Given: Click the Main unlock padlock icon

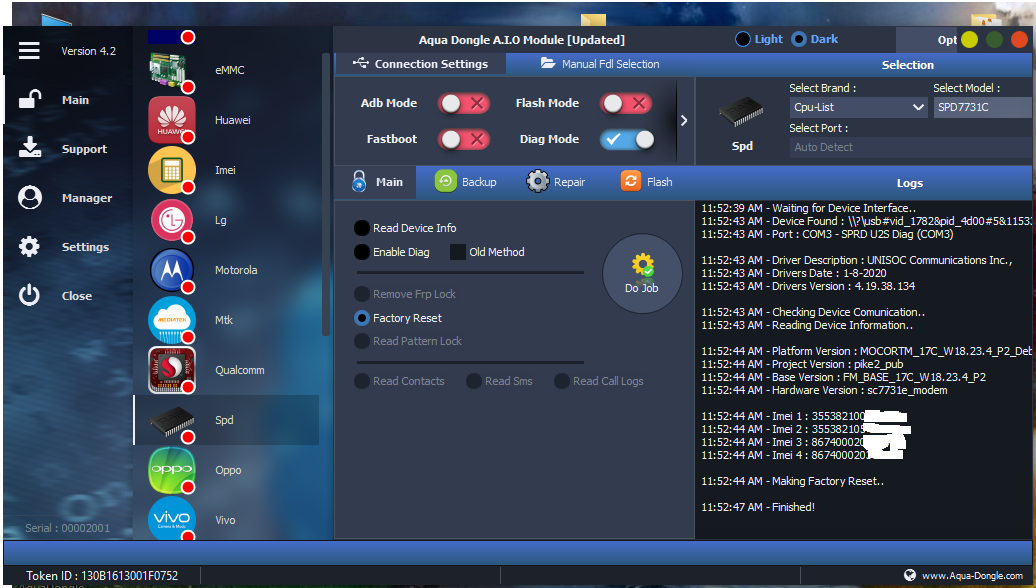Looking at the screenshot, I should tap(30, 99).
